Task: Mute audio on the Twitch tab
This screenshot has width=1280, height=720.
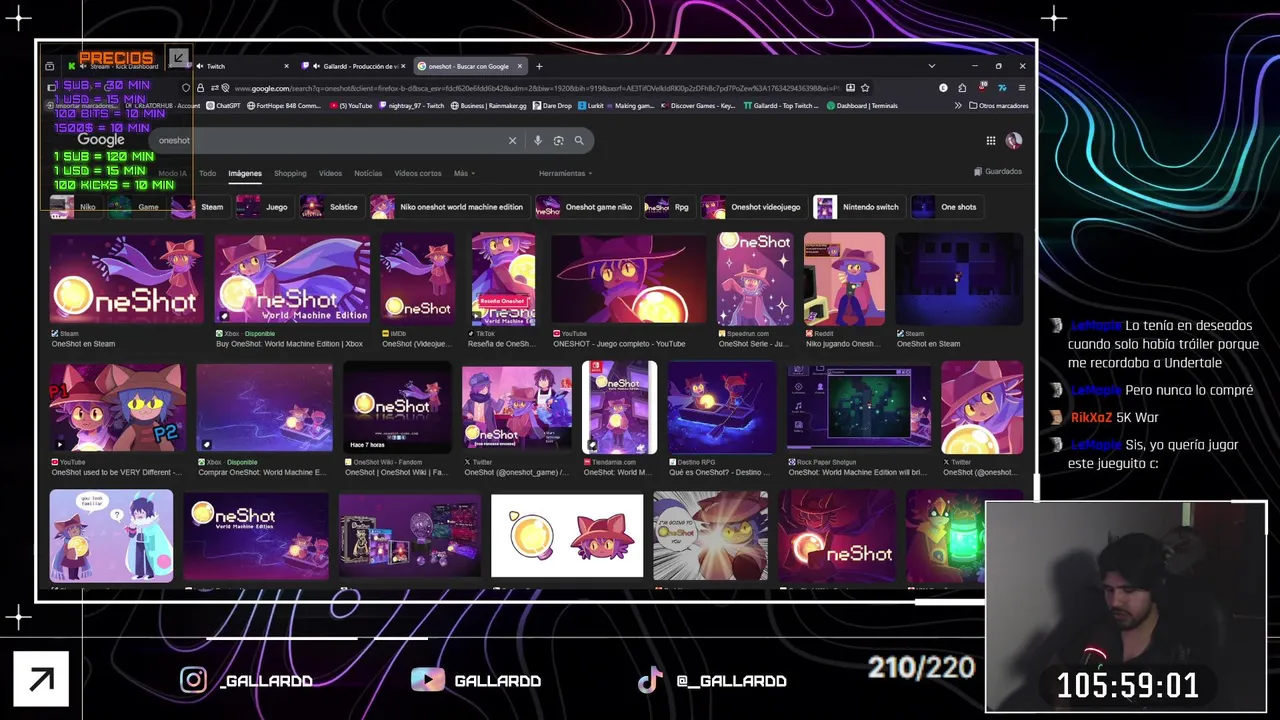Action: tap(200, 66)
